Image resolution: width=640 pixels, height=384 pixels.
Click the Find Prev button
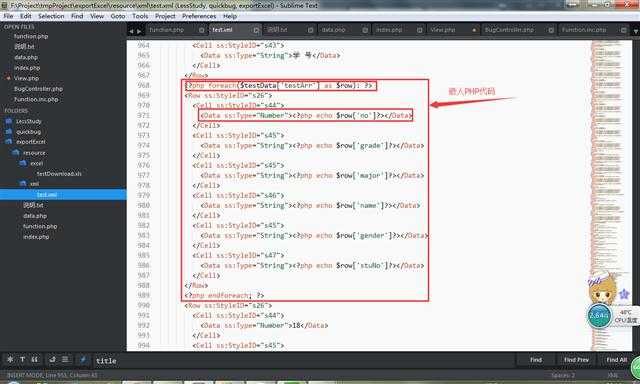576,360
